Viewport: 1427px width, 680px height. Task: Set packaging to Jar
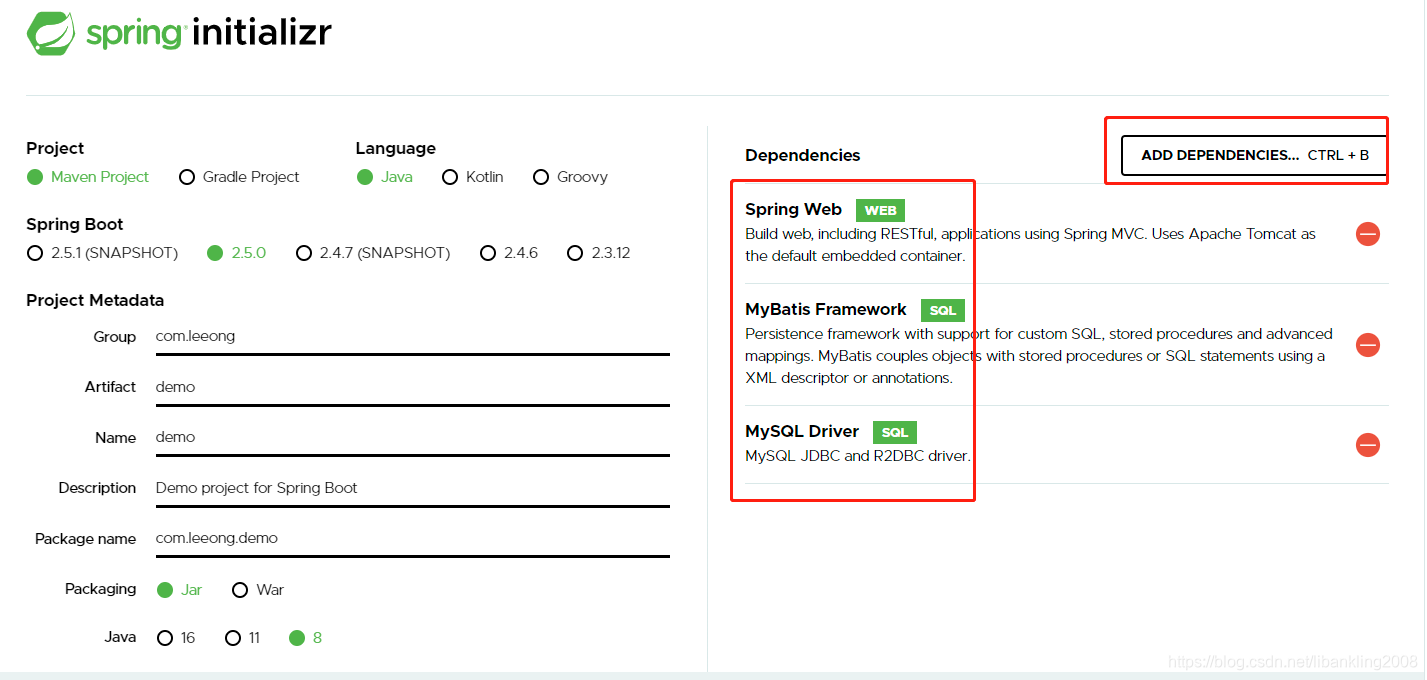(180, 590)
